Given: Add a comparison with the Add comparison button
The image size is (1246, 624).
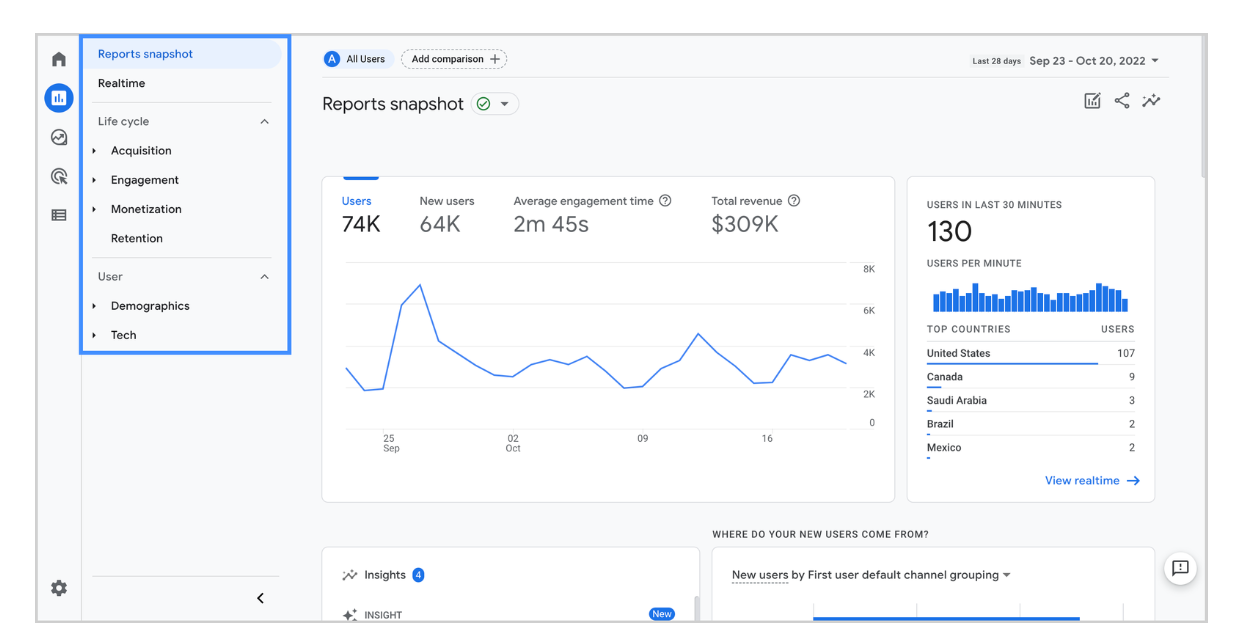Looking at the screenshot, I should [x=453, y=59].
